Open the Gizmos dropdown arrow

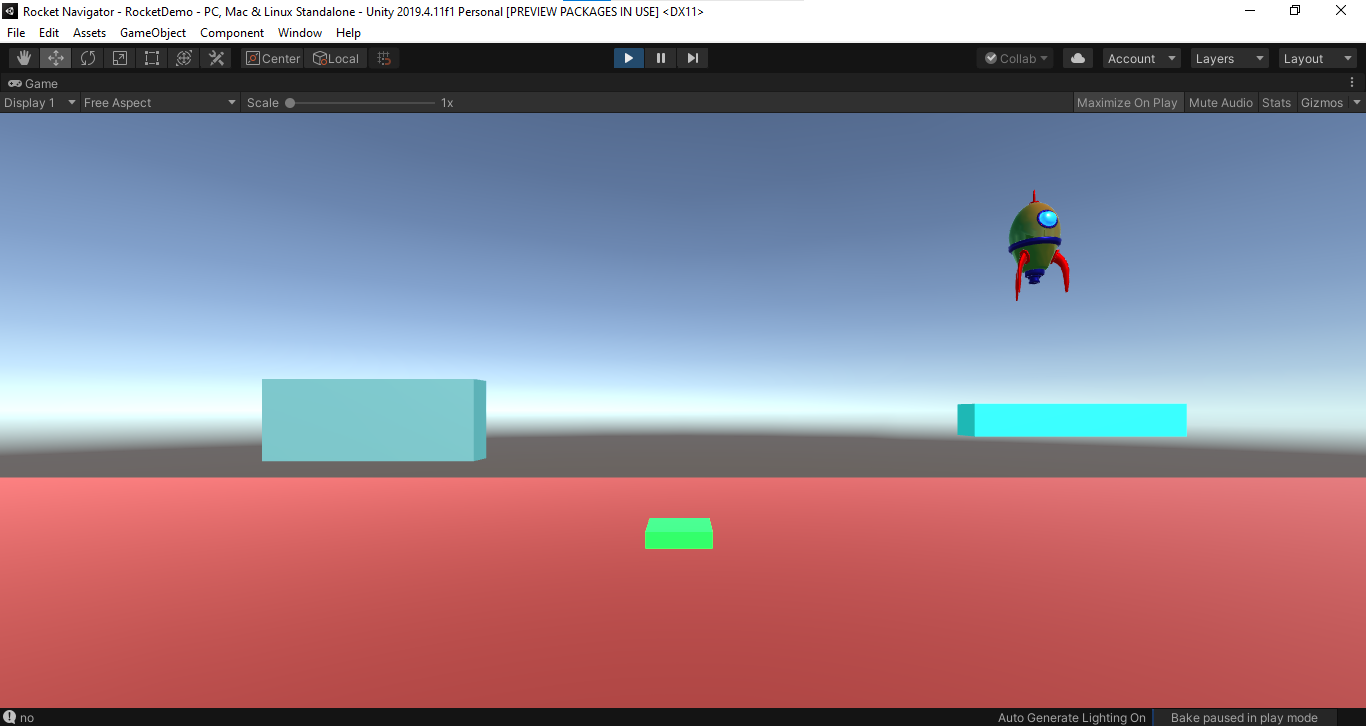point(1357,102)
